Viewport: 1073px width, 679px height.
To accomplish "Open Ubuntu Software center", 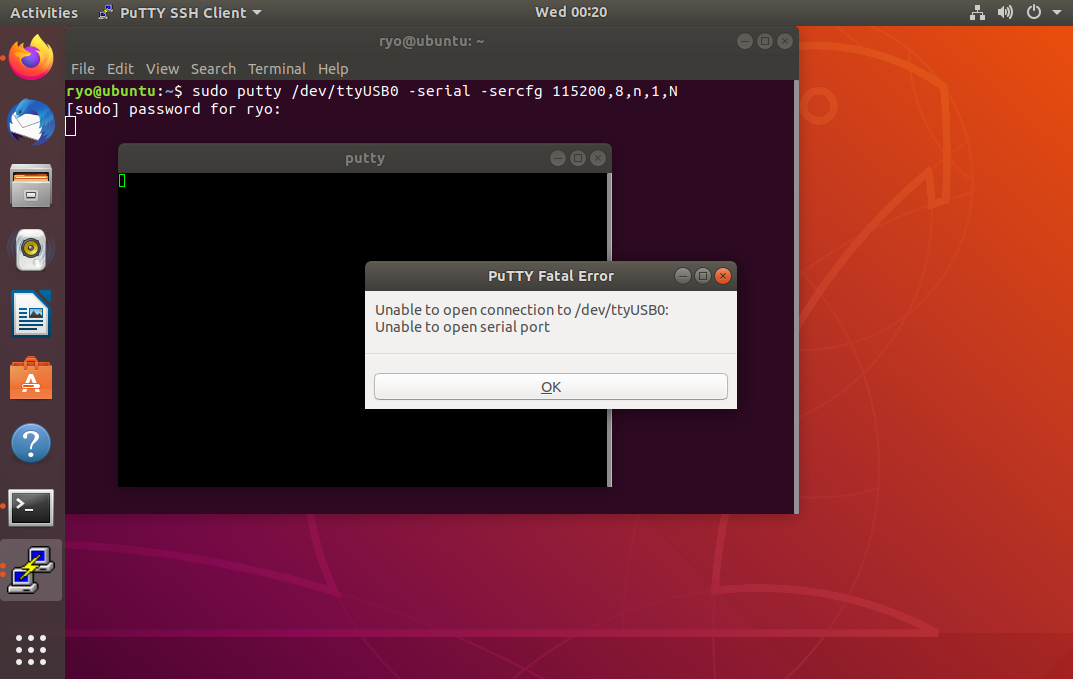I will pos(31,379).
